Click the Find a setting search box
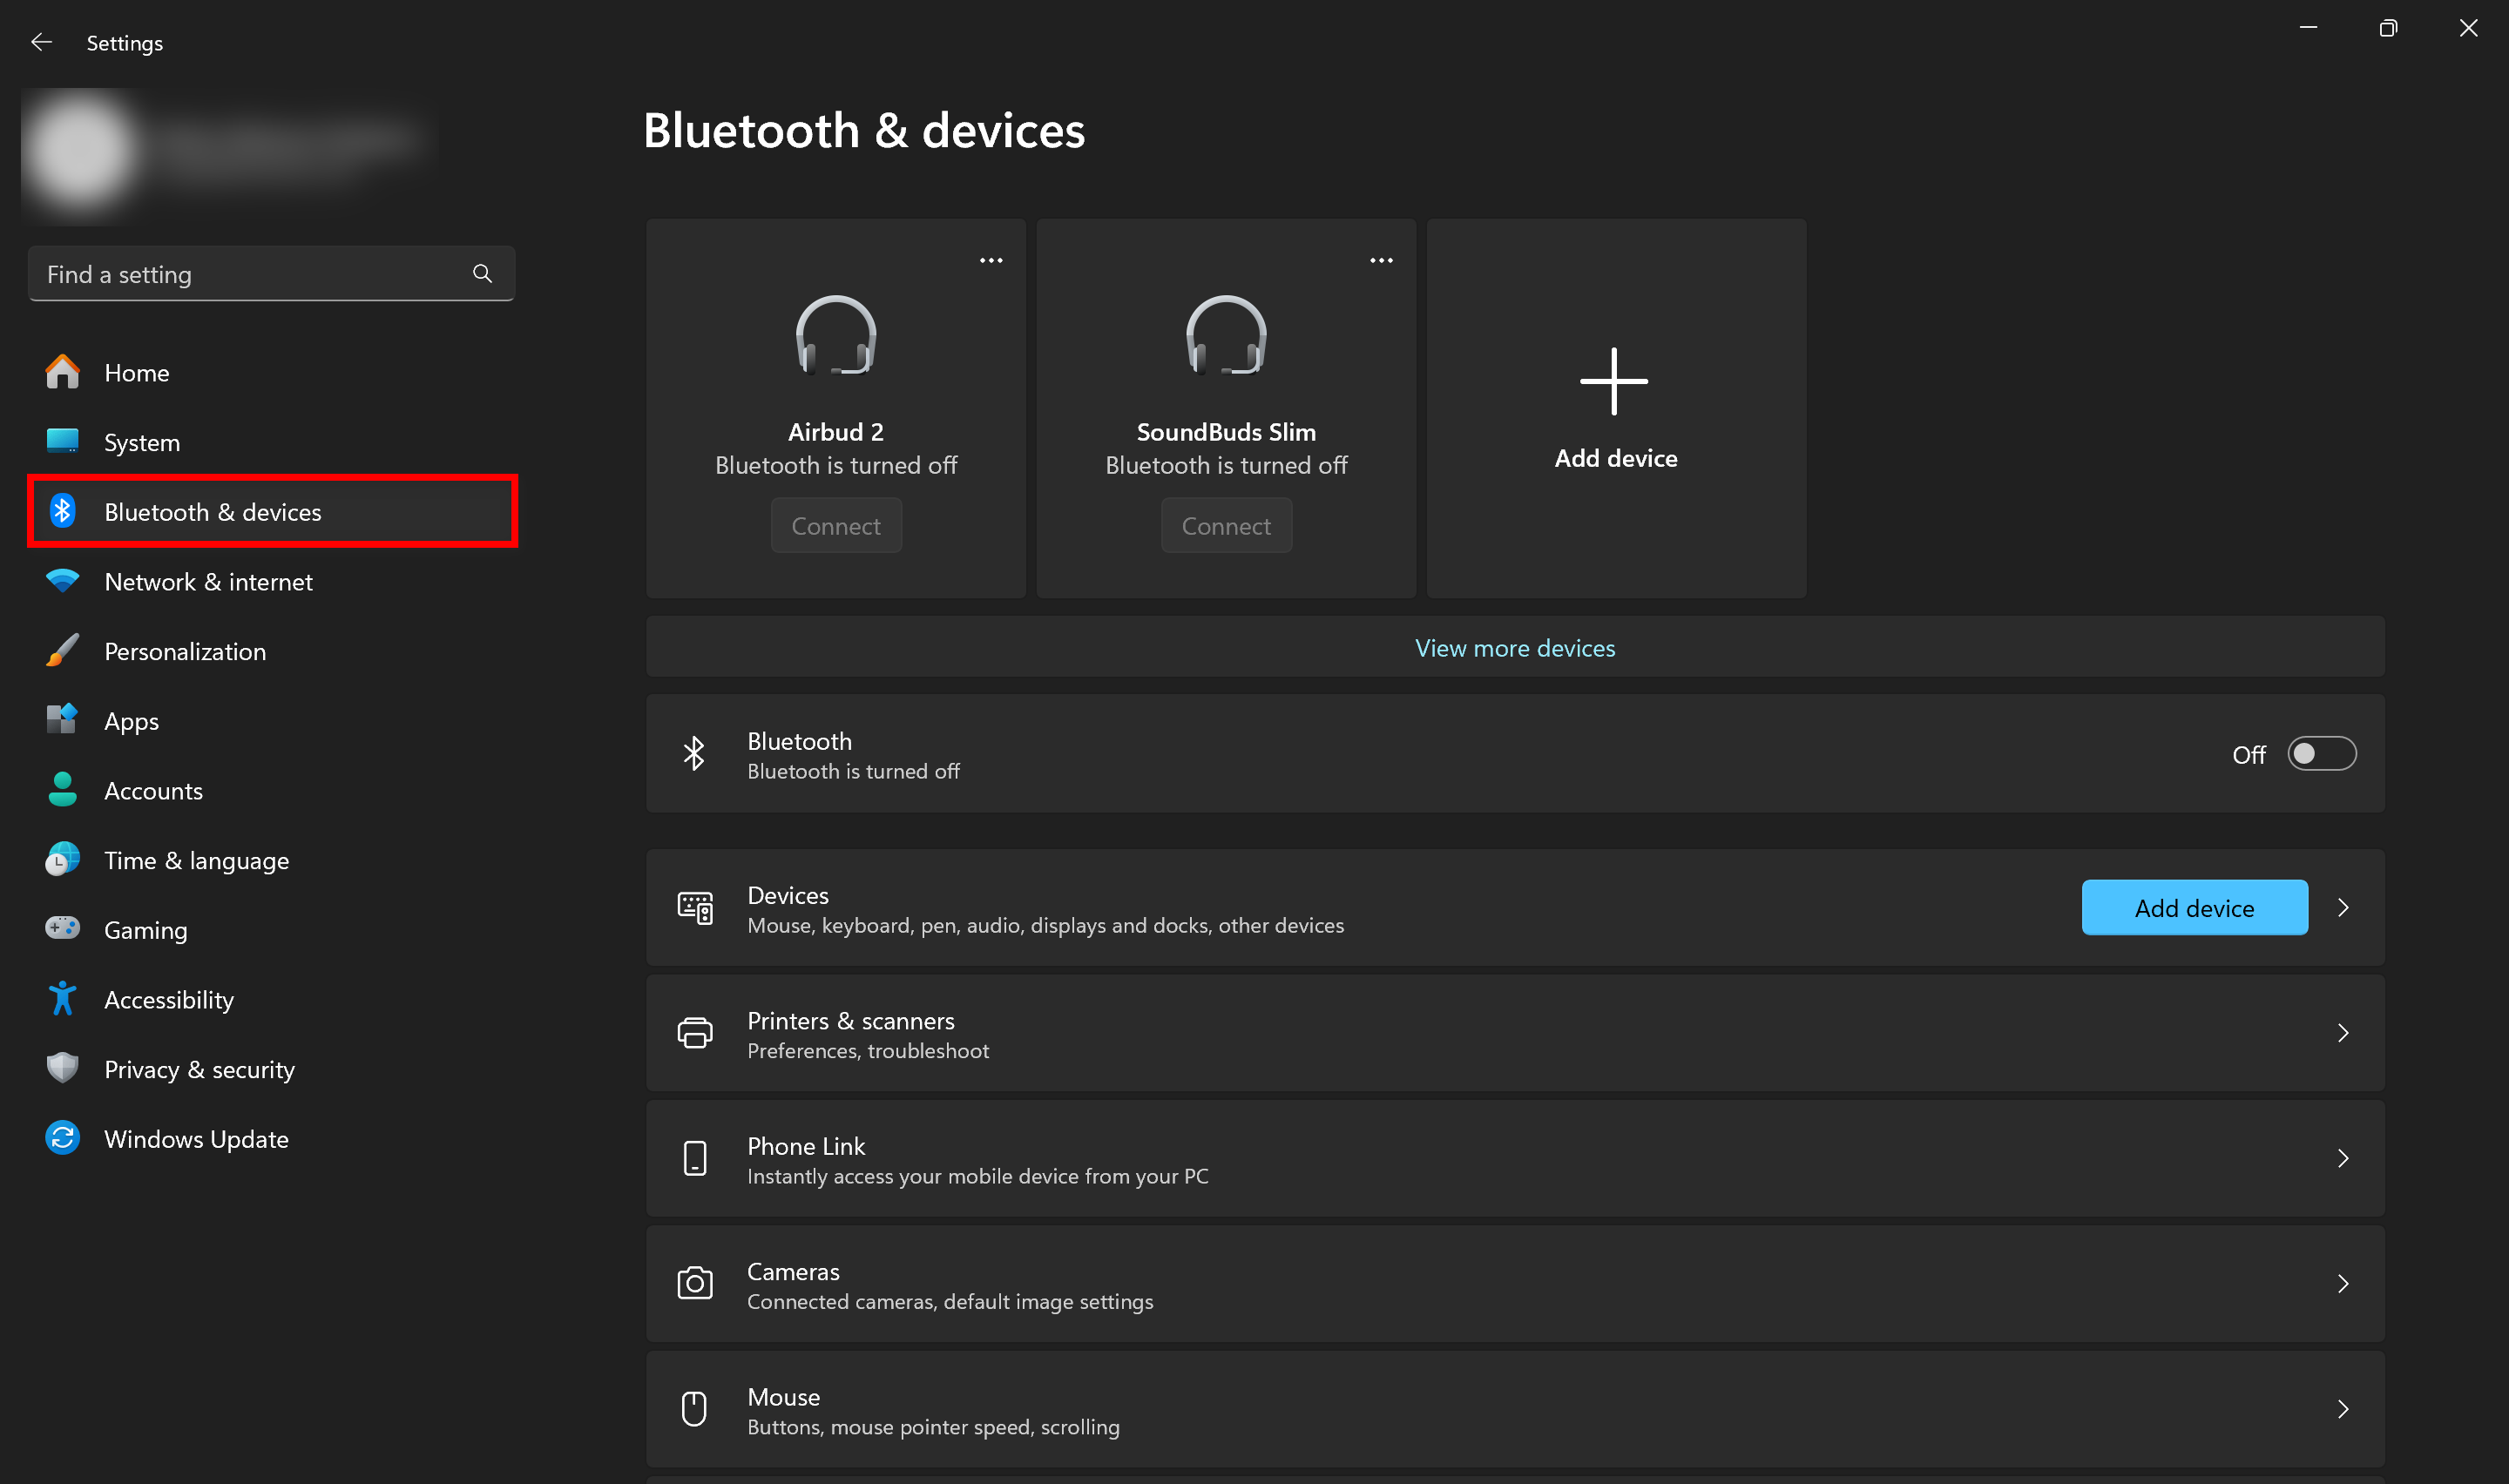The height and width of the screenshot is (1484, 2509). coord(250,273)
